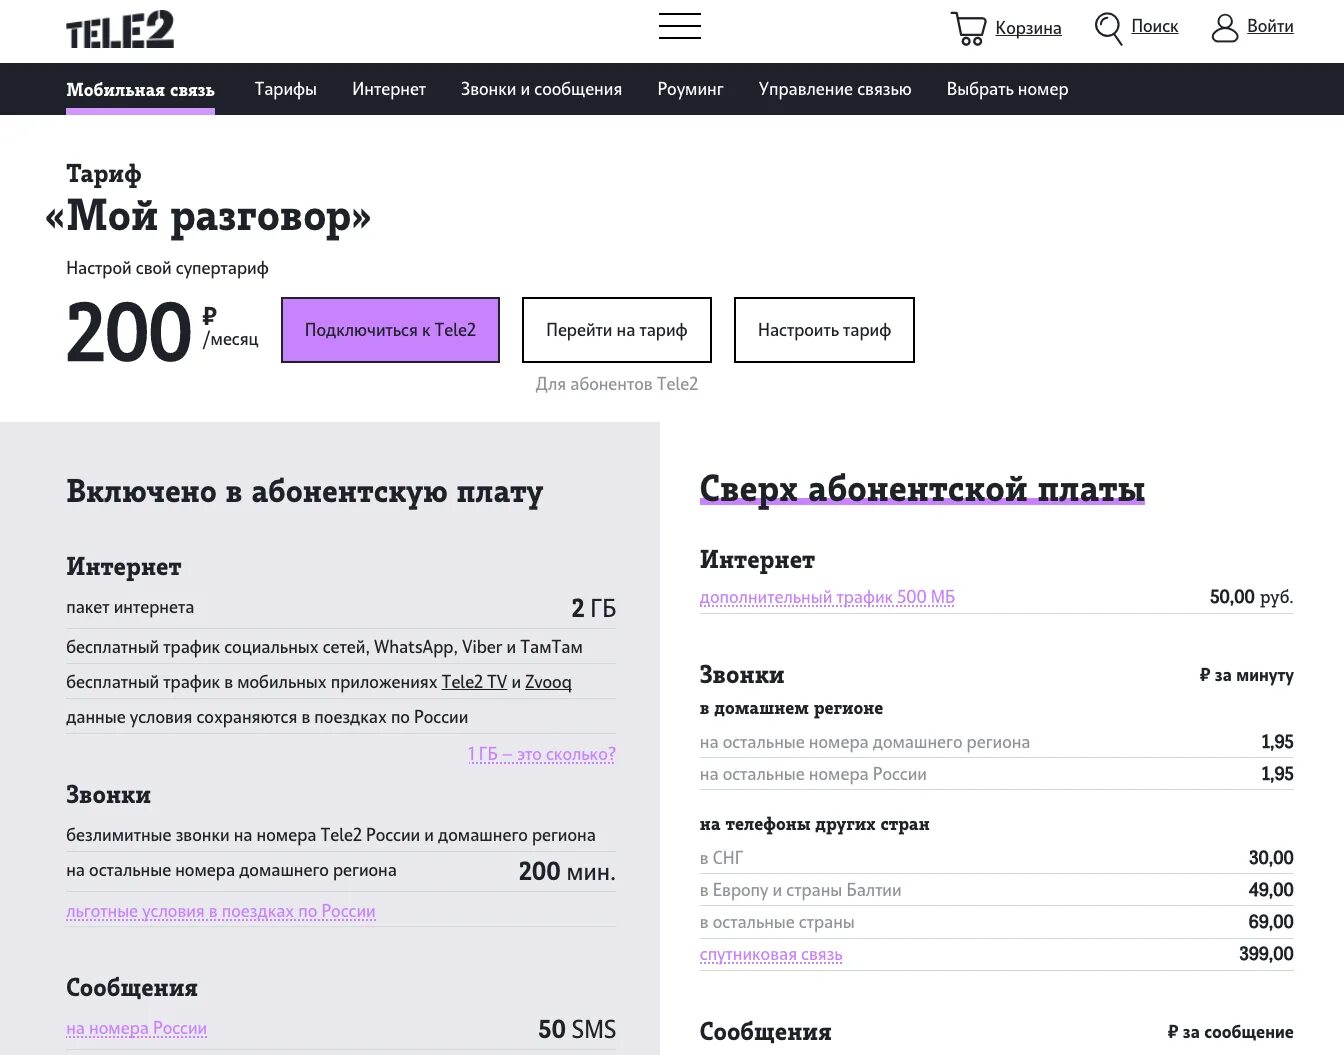Click the Tele2 logo
Viewport: 1344px width, 1055px height.
(x=120, y=30)
